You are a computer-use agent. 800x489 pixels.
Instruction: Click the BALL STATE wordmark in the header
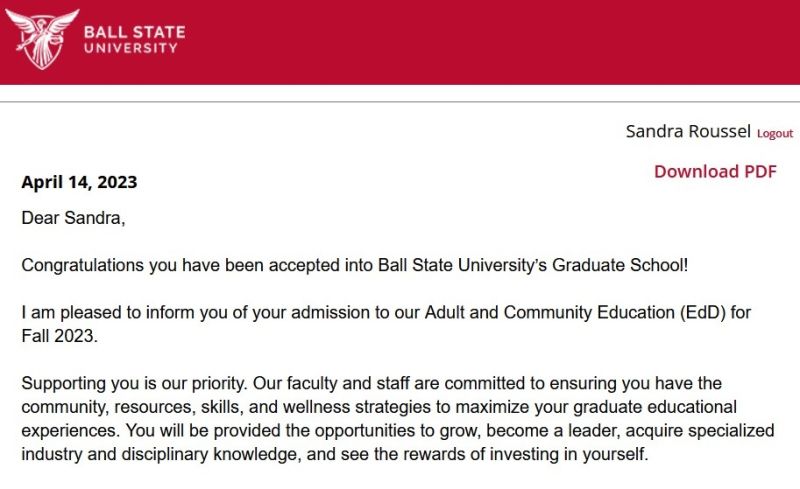point(134,31)
